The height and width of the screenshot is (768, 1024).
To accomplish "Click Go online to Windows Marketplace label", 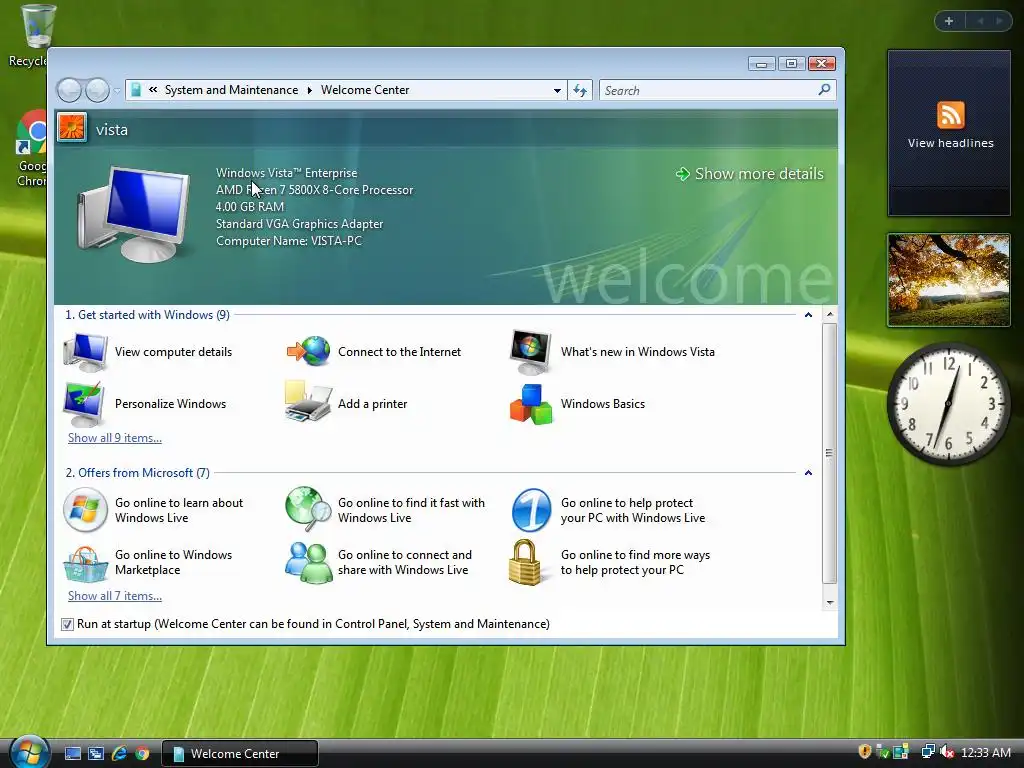I will [174, 562].
